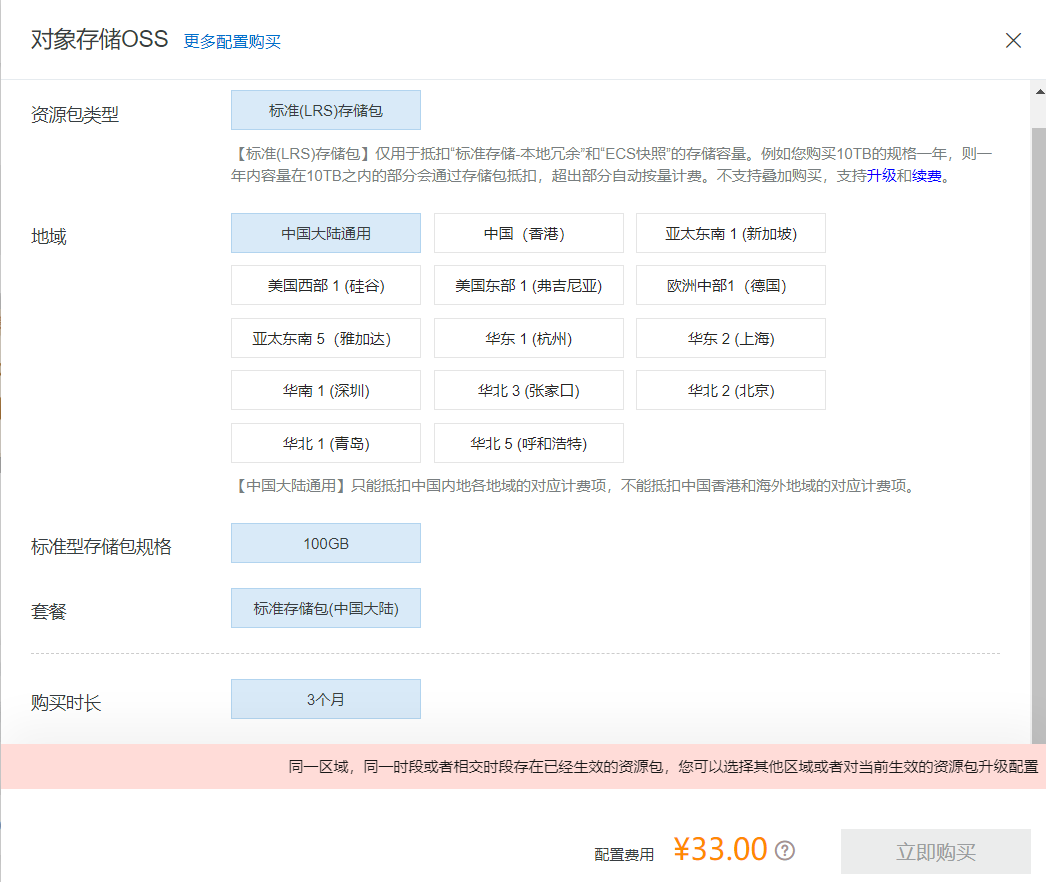Choose region 华北 1 (青岛)

(x=326, y=443)
